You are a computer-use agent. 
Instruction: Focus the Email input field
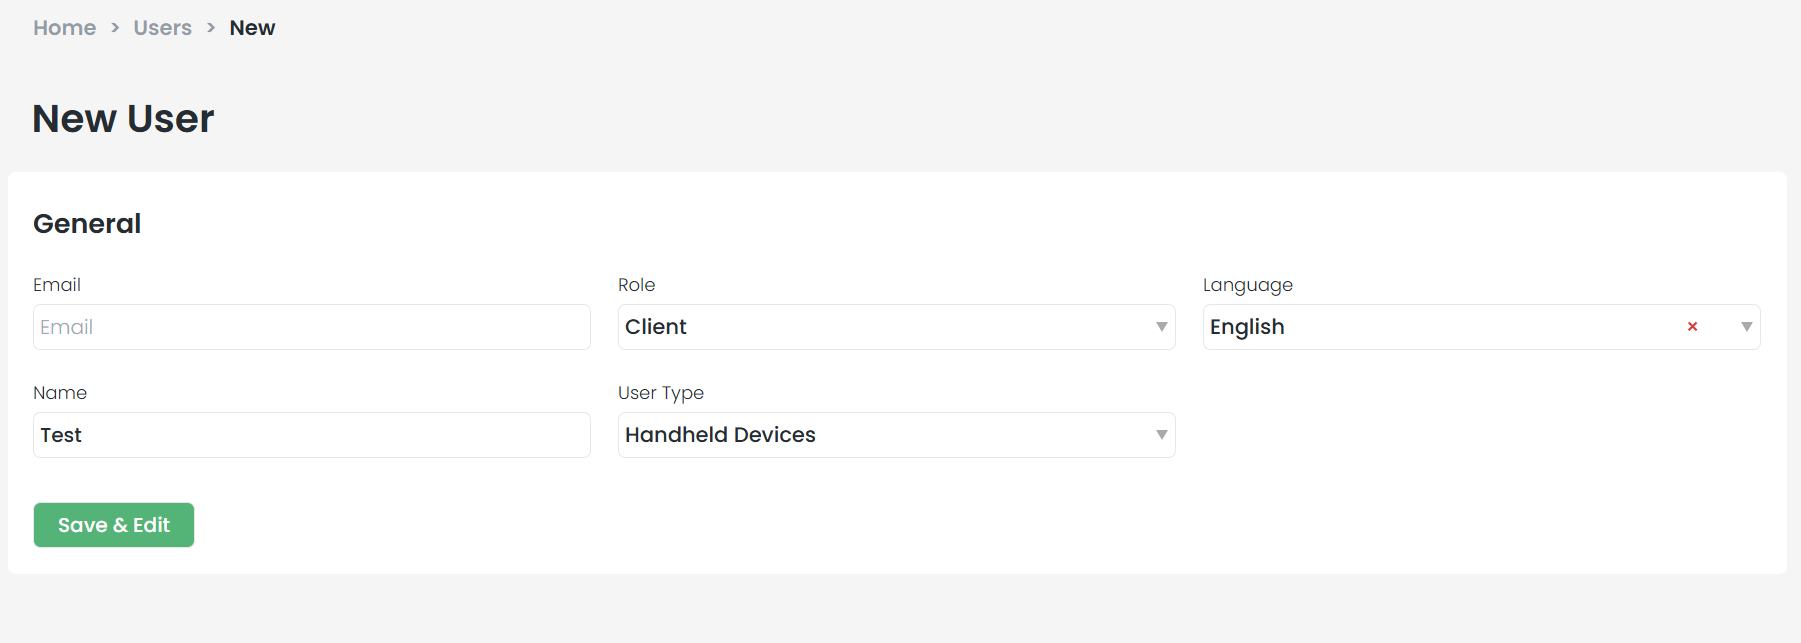tap(311, 327)
